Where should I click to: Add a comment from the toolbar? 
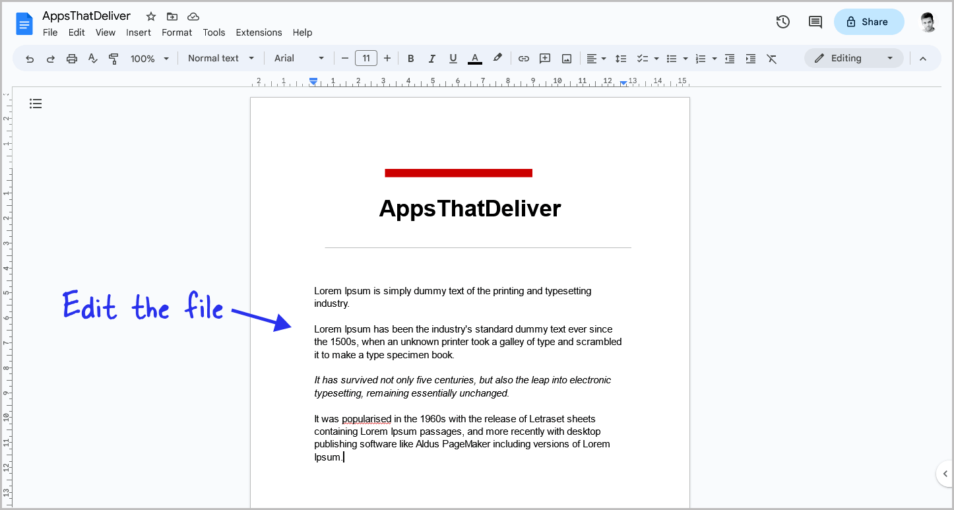(545, 59)
